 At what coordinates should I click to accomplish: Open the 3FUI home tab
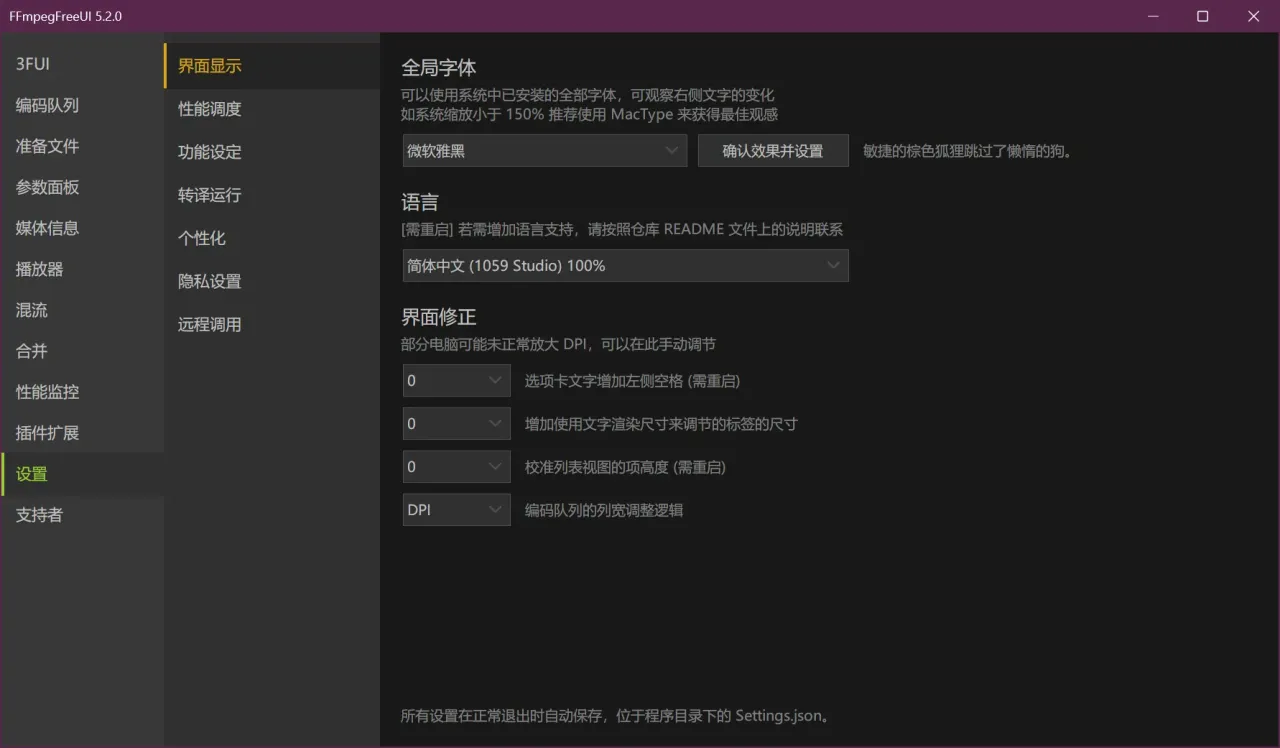point(82,64)
